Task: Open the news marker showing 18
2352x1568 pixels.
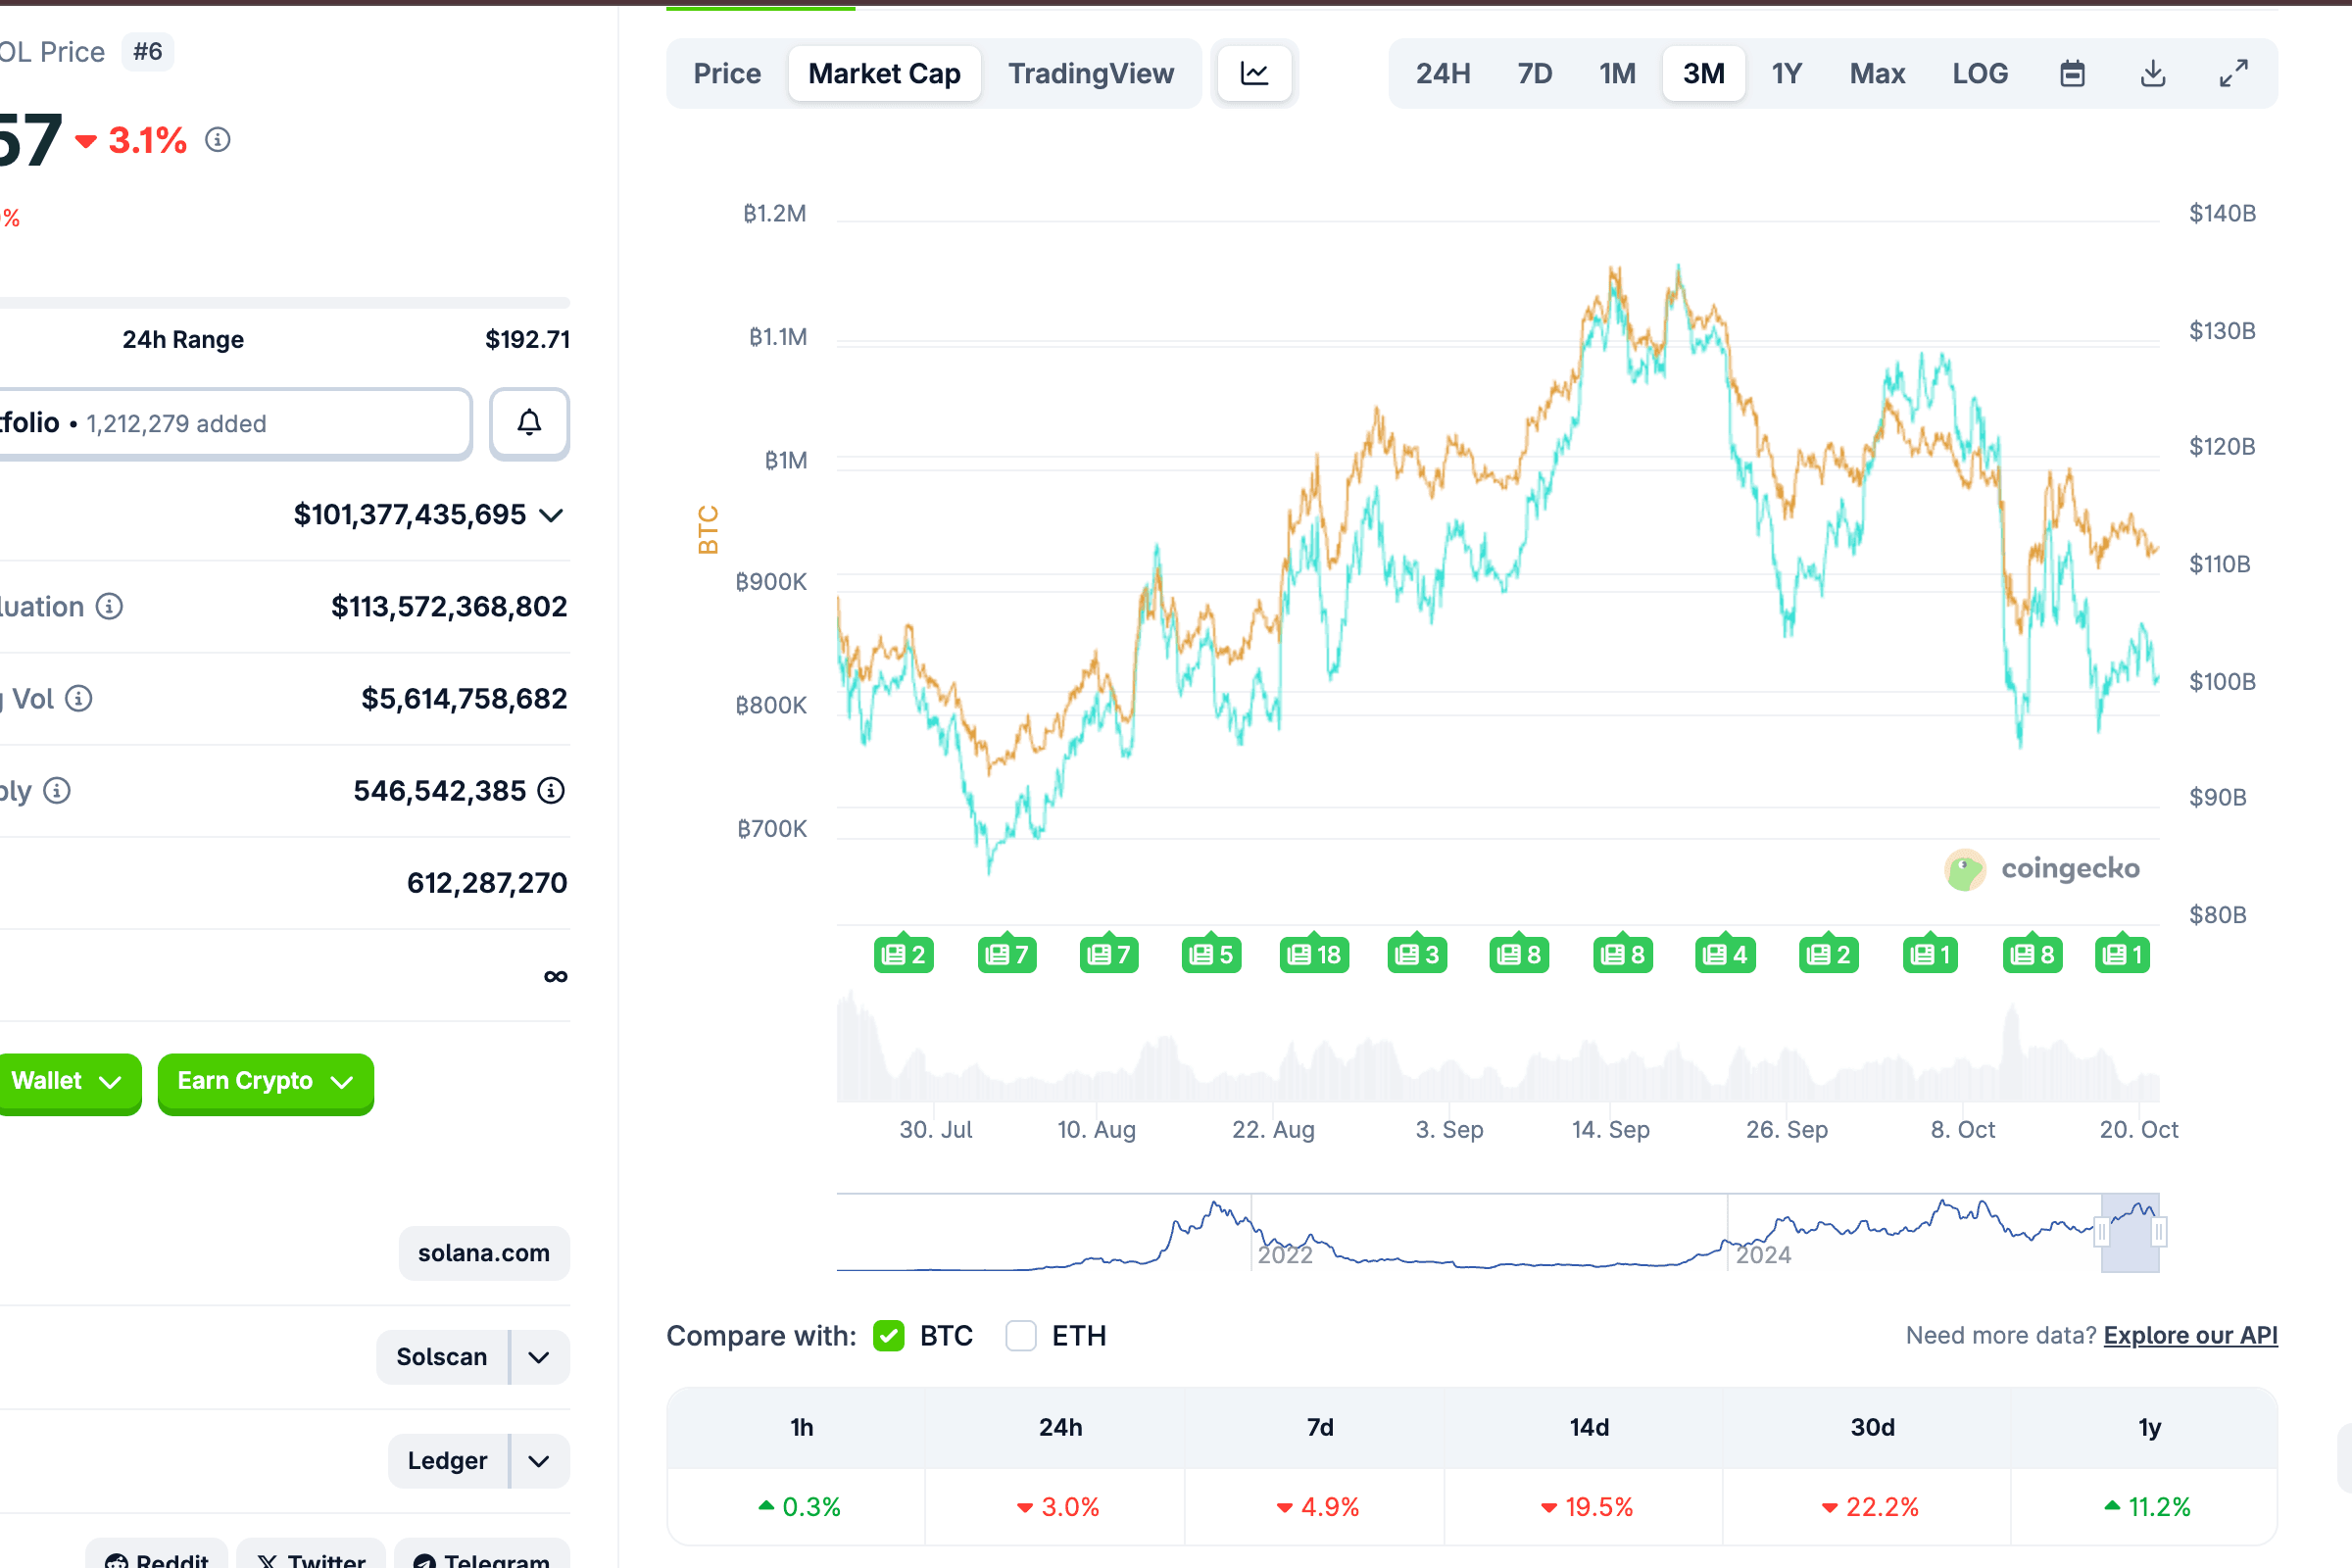Action: click(1314, 955)
